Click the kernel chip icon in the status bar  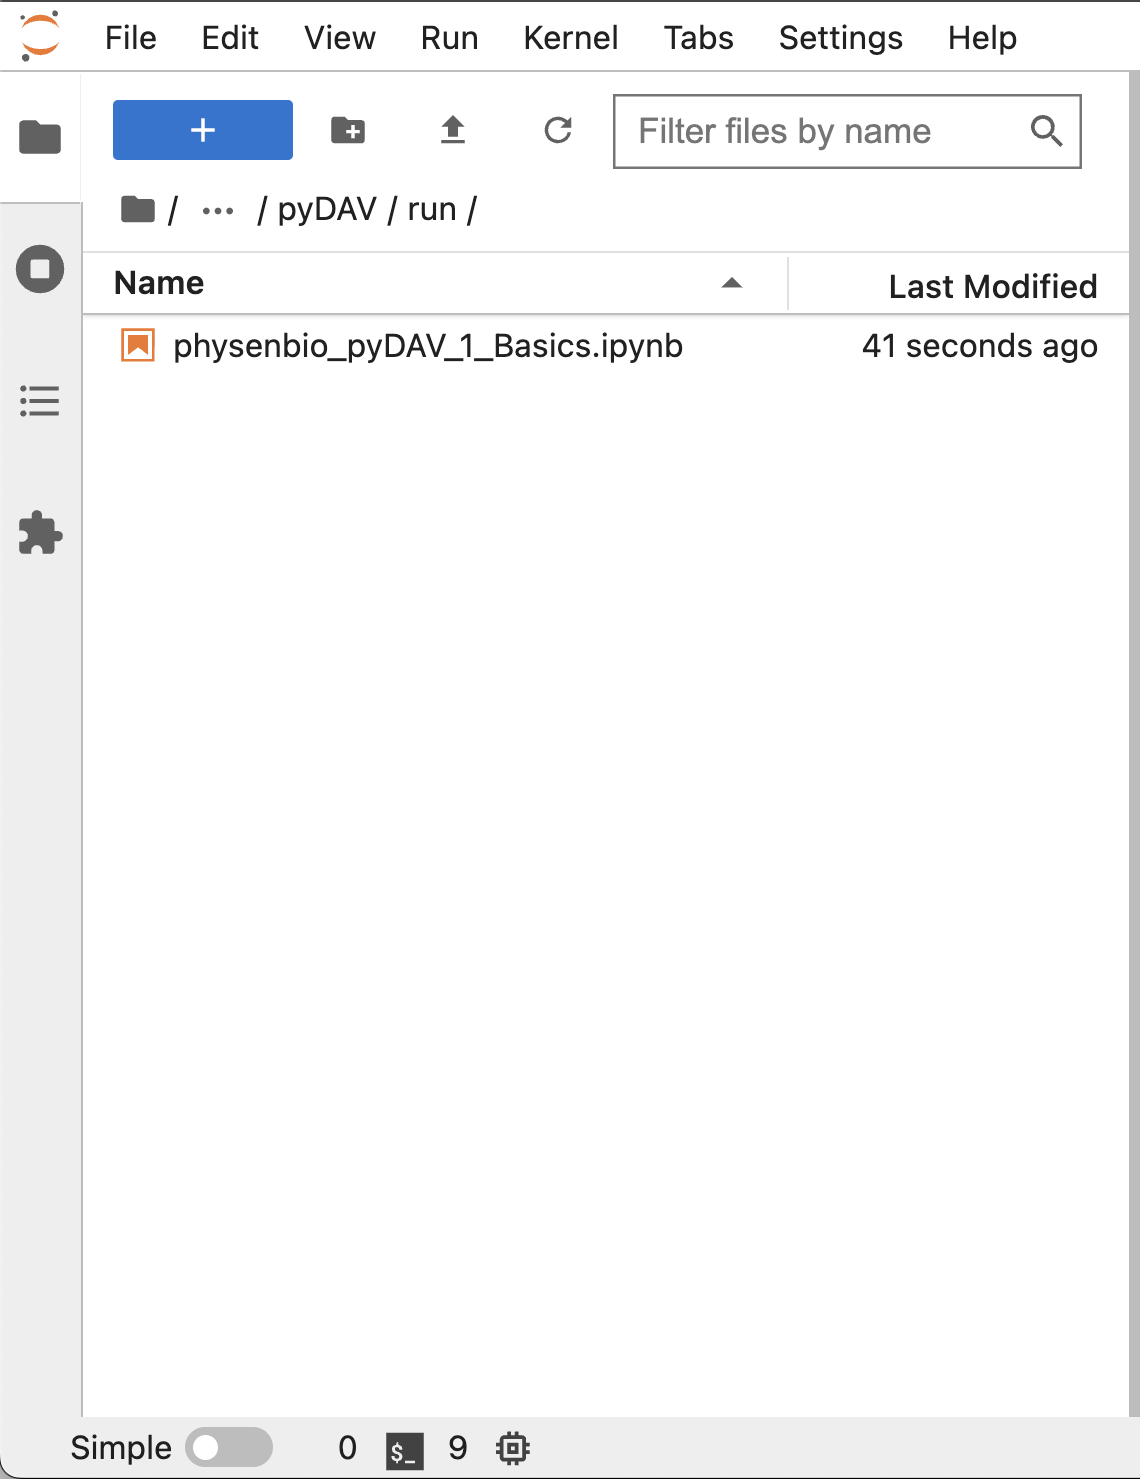coord(512,1447)
